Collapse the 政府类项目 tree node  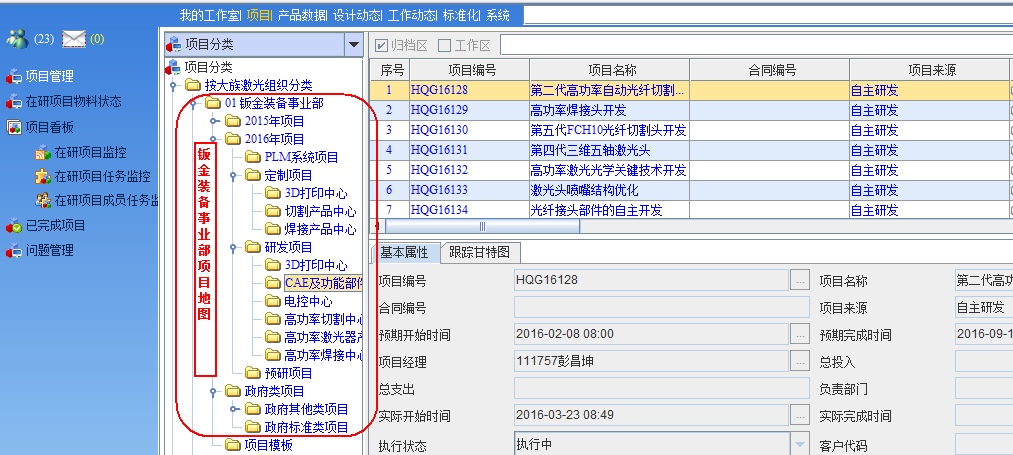pos(213,391)
